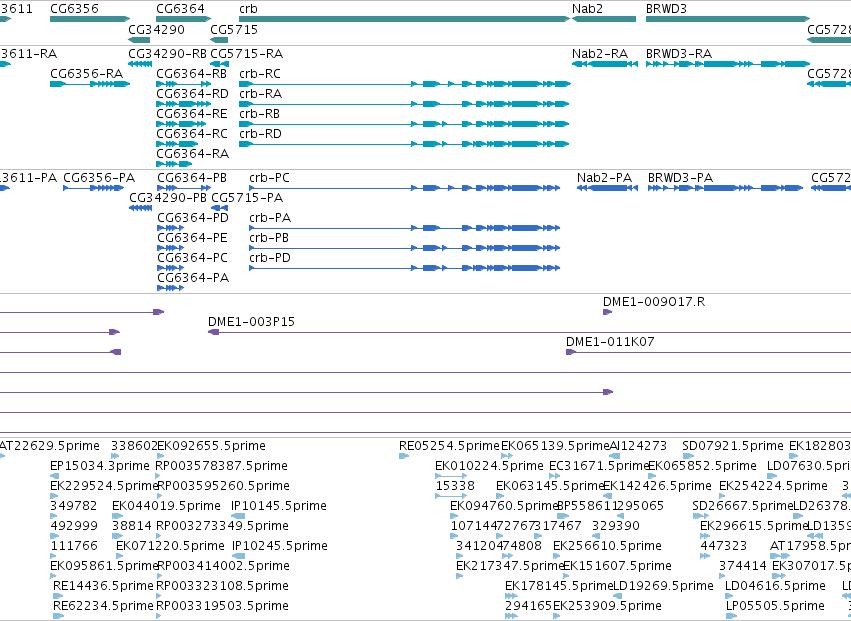Select the IP10245.5prime EST label
The image size is (851, 621).
(x=280, y=545)
